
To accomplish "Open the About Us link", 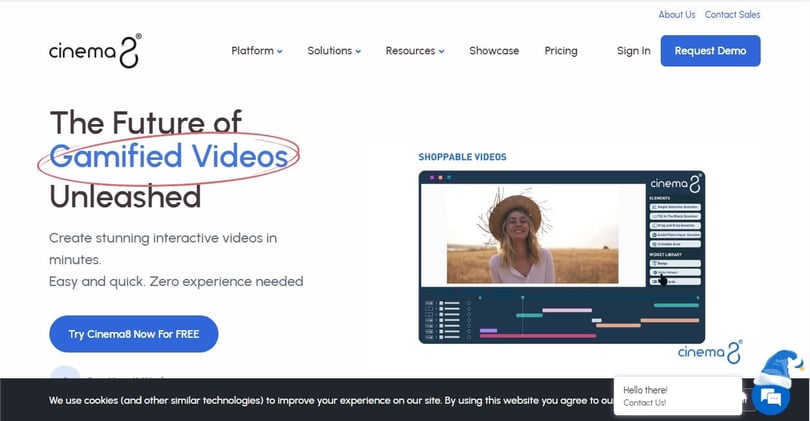I will [x=677, y=14].
